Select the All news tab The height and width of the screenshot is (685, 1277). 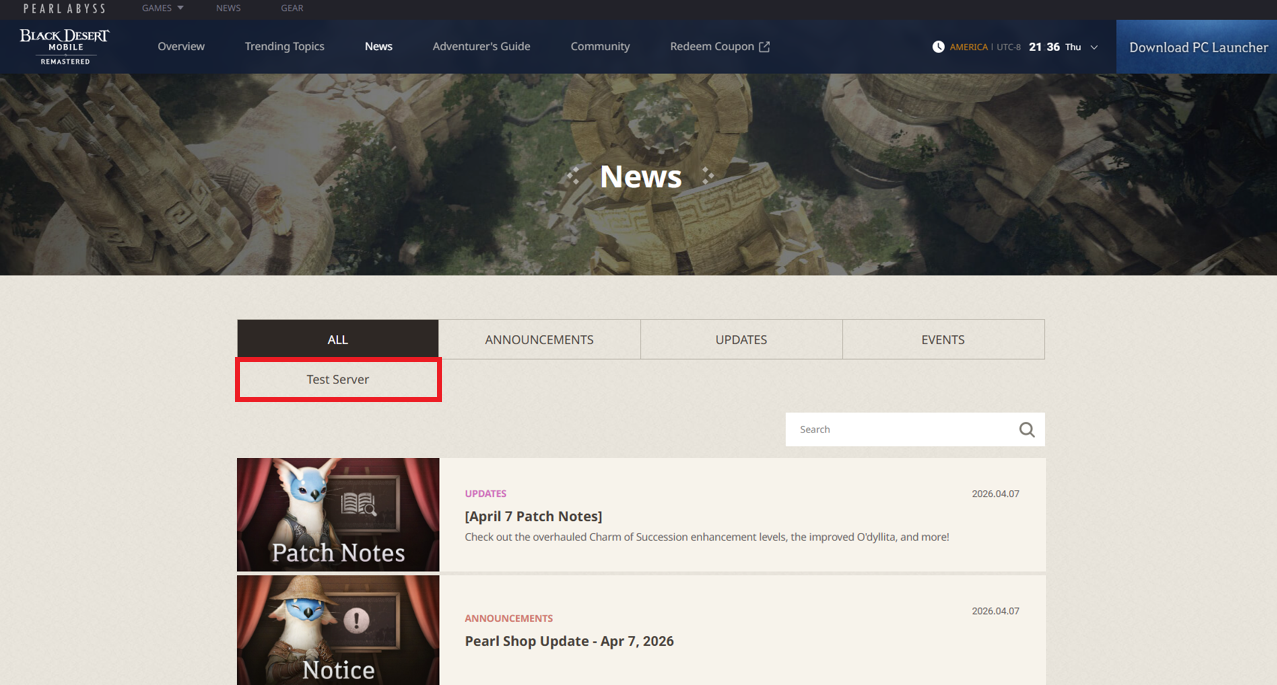coord(338,340)
